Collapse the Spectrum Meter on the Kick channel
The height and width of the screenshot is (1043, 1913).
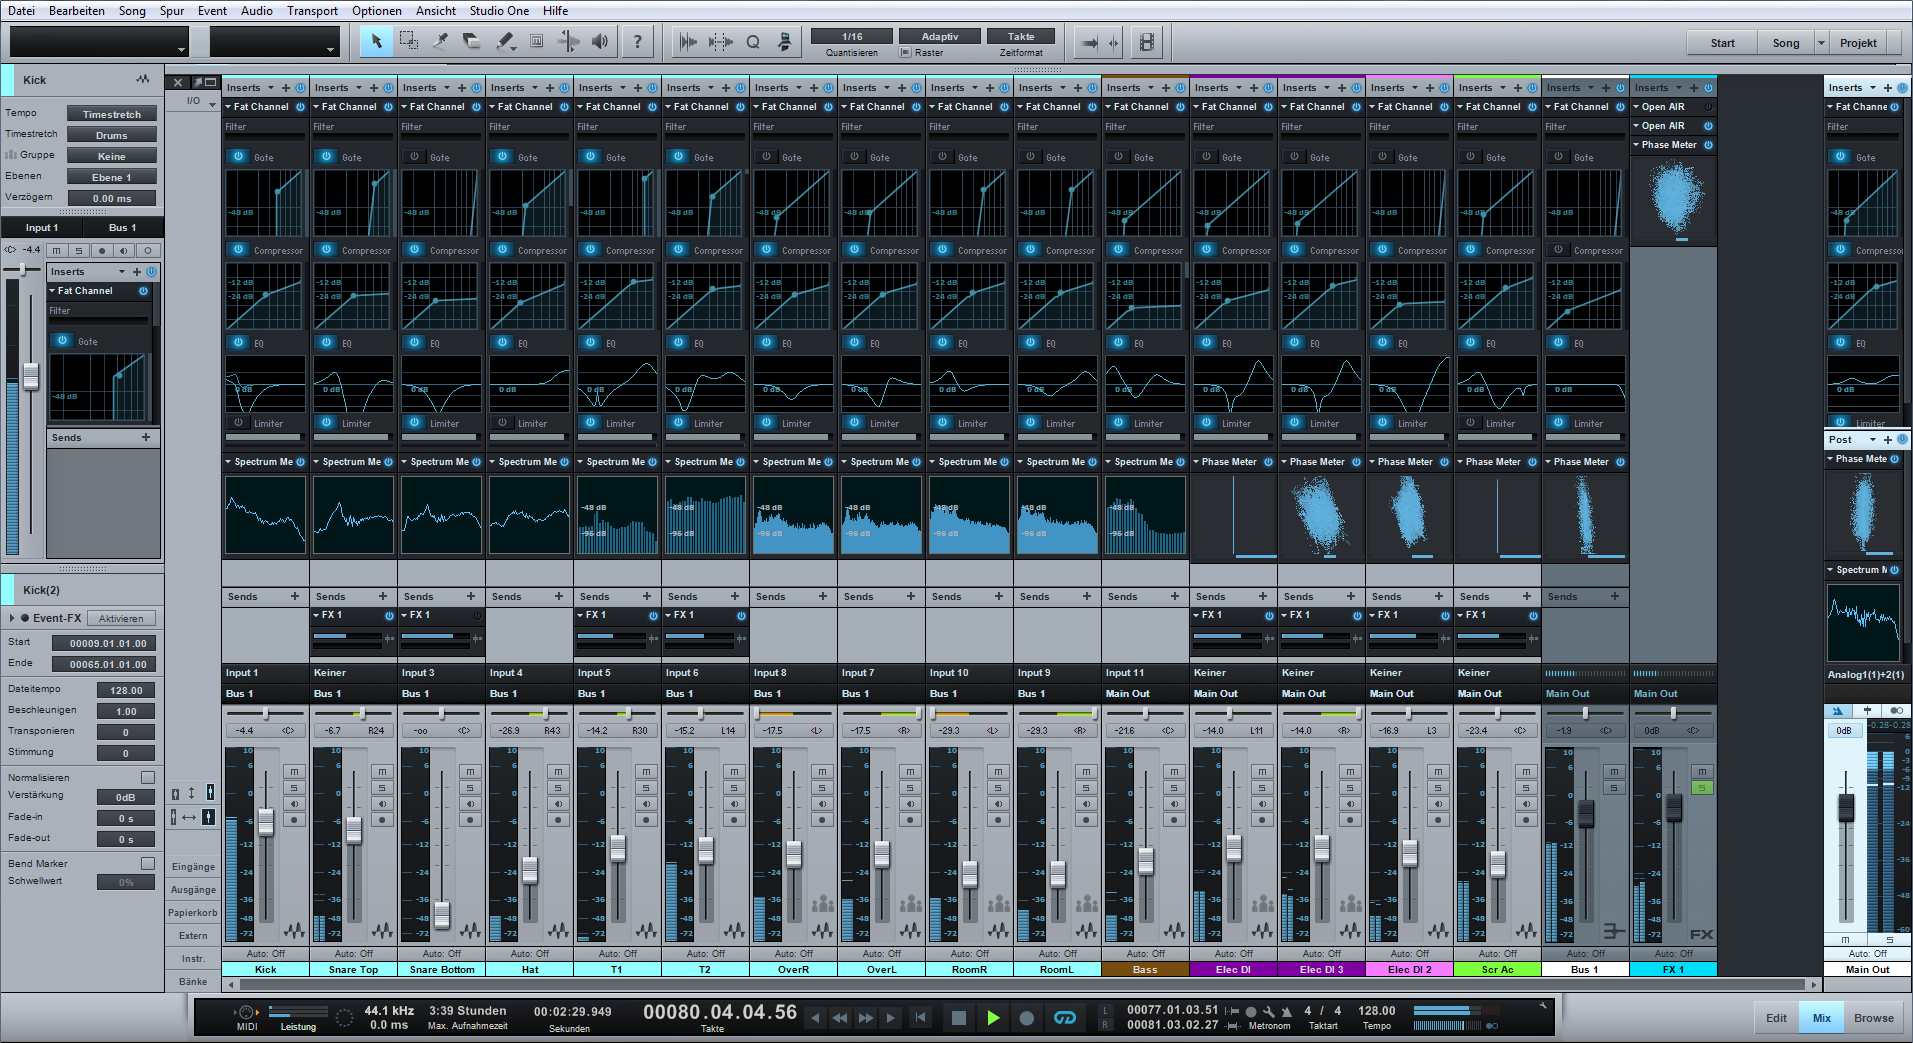point(229,462)
